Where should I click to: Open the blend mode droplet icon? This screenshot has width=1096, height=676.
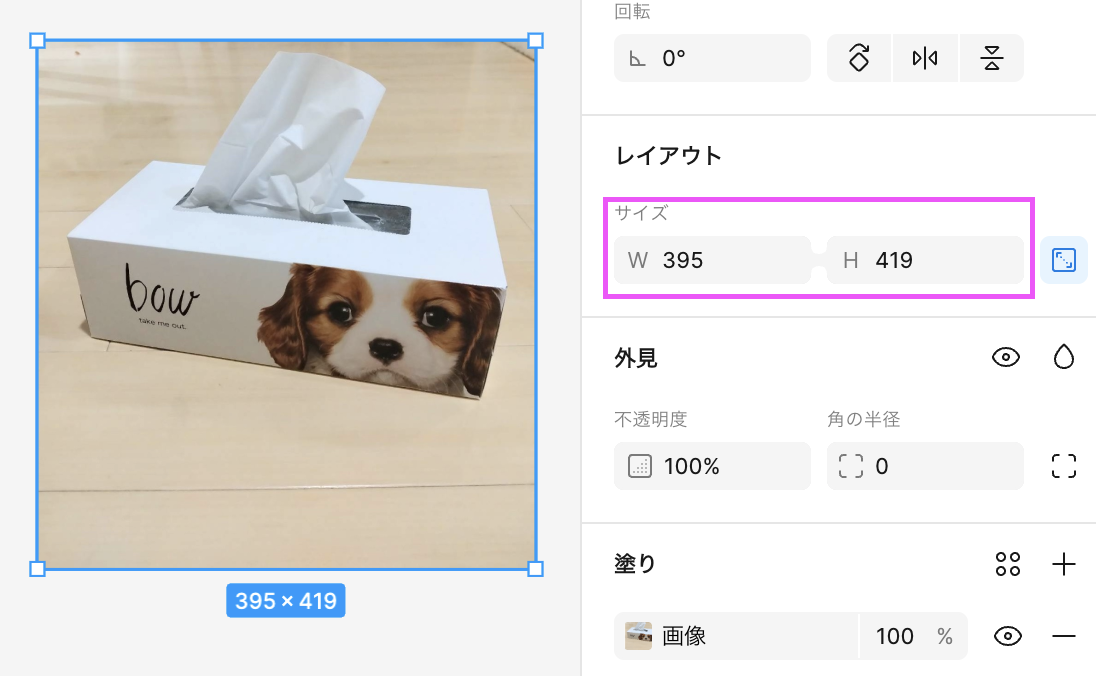pos(1064,357)
